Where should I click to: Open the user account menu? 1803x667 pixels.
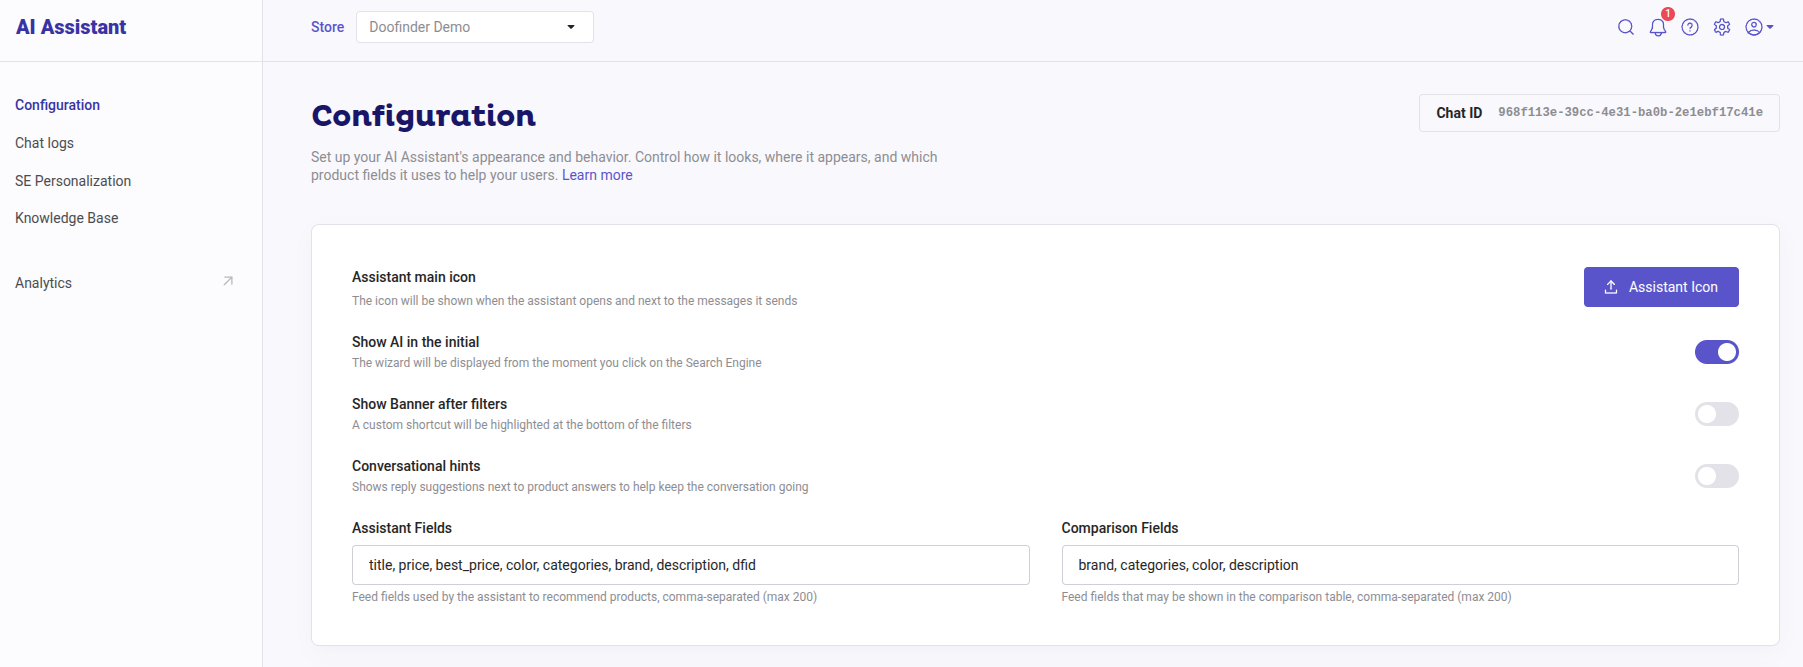(1759, 27)
